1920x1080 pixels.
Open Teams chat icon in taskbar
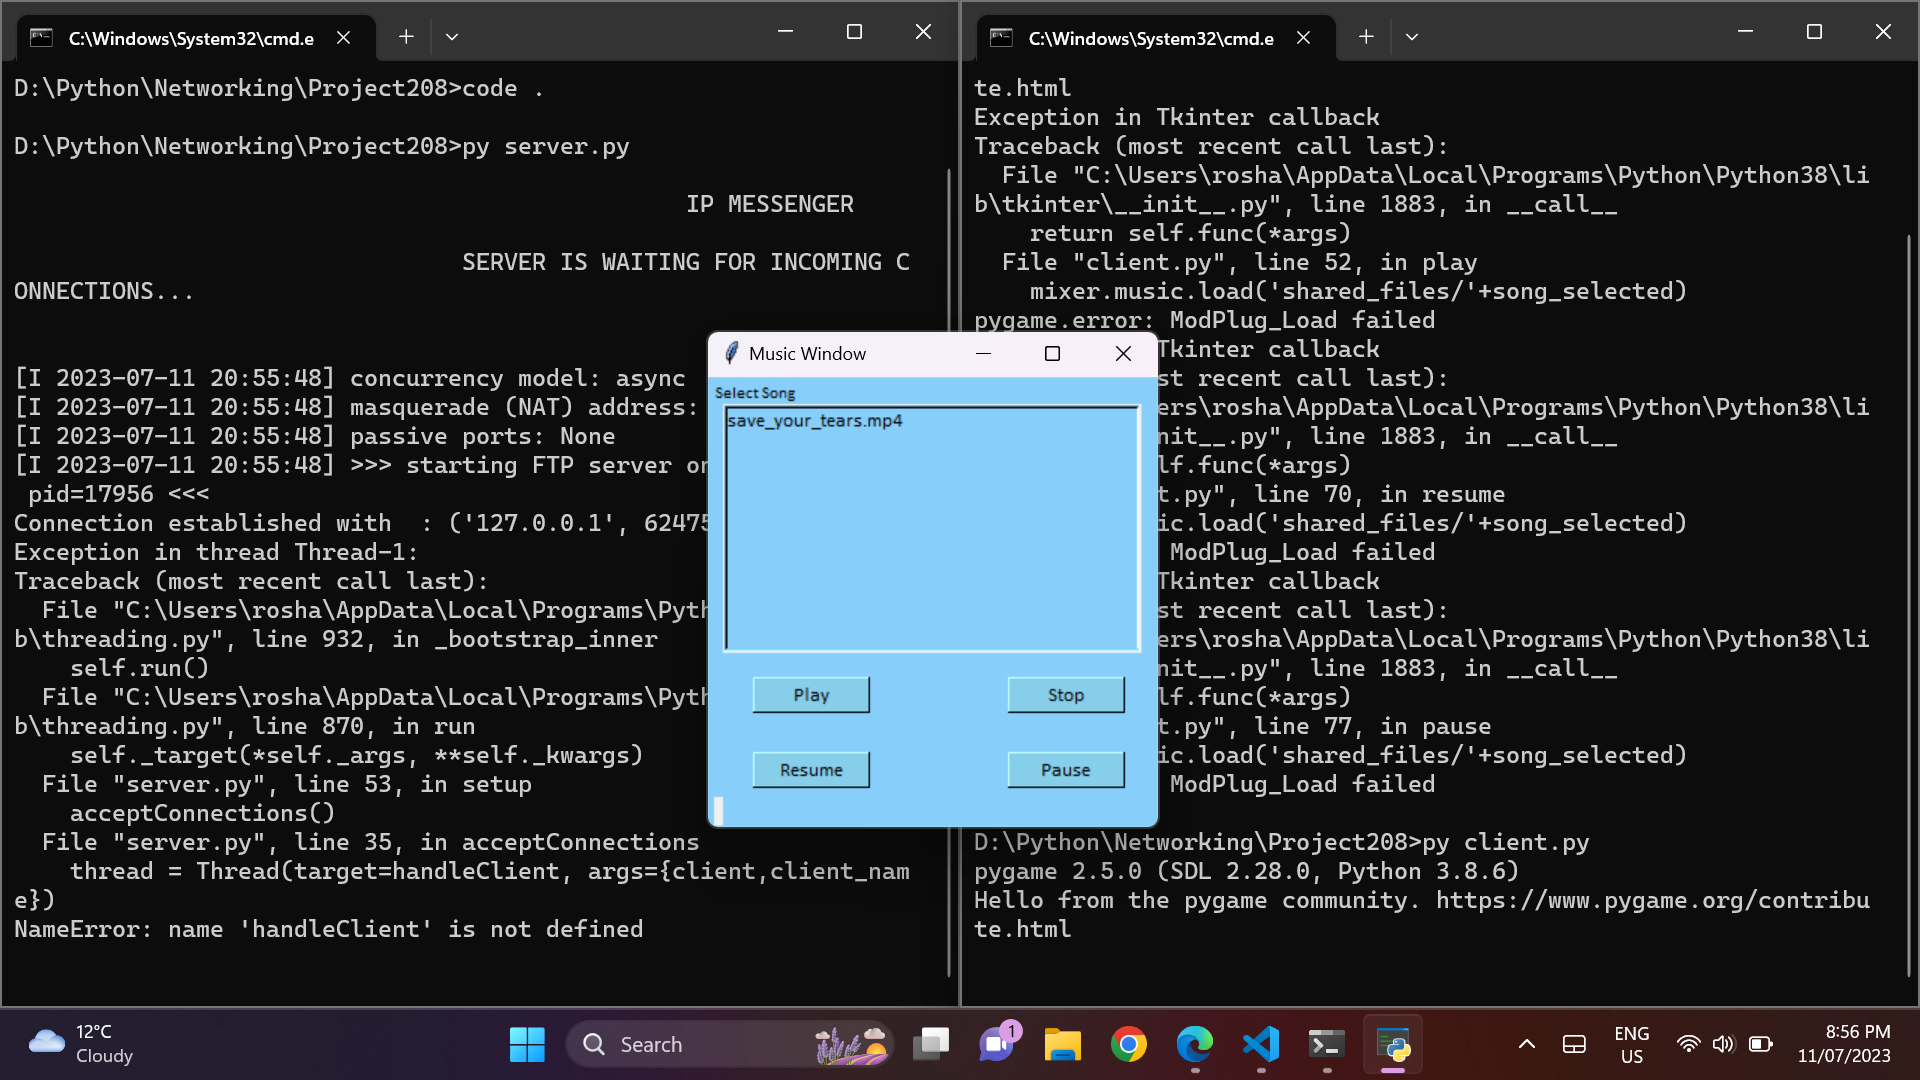coord(996,1044)
